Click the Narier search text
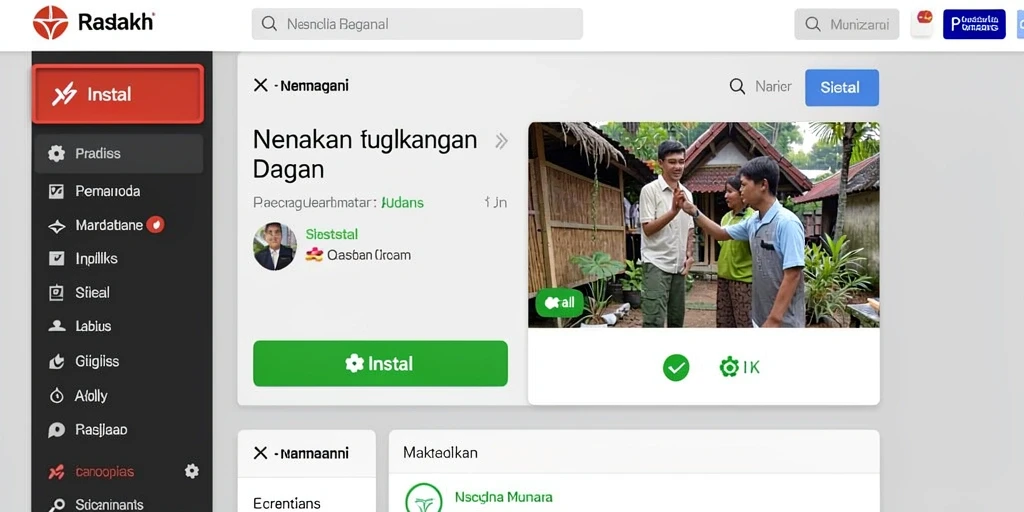 773,86
